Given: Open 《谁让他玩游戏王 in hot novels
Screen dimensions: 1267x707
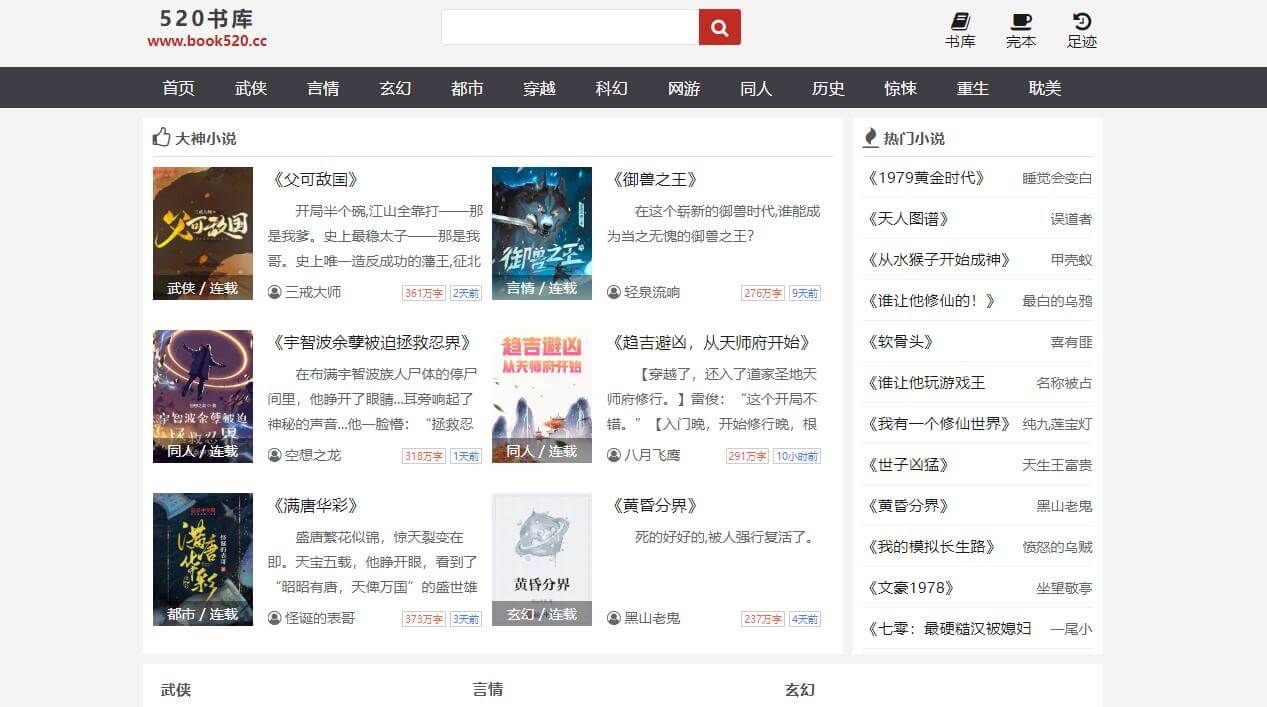Looking at the screenshot, I should point(926,383).
